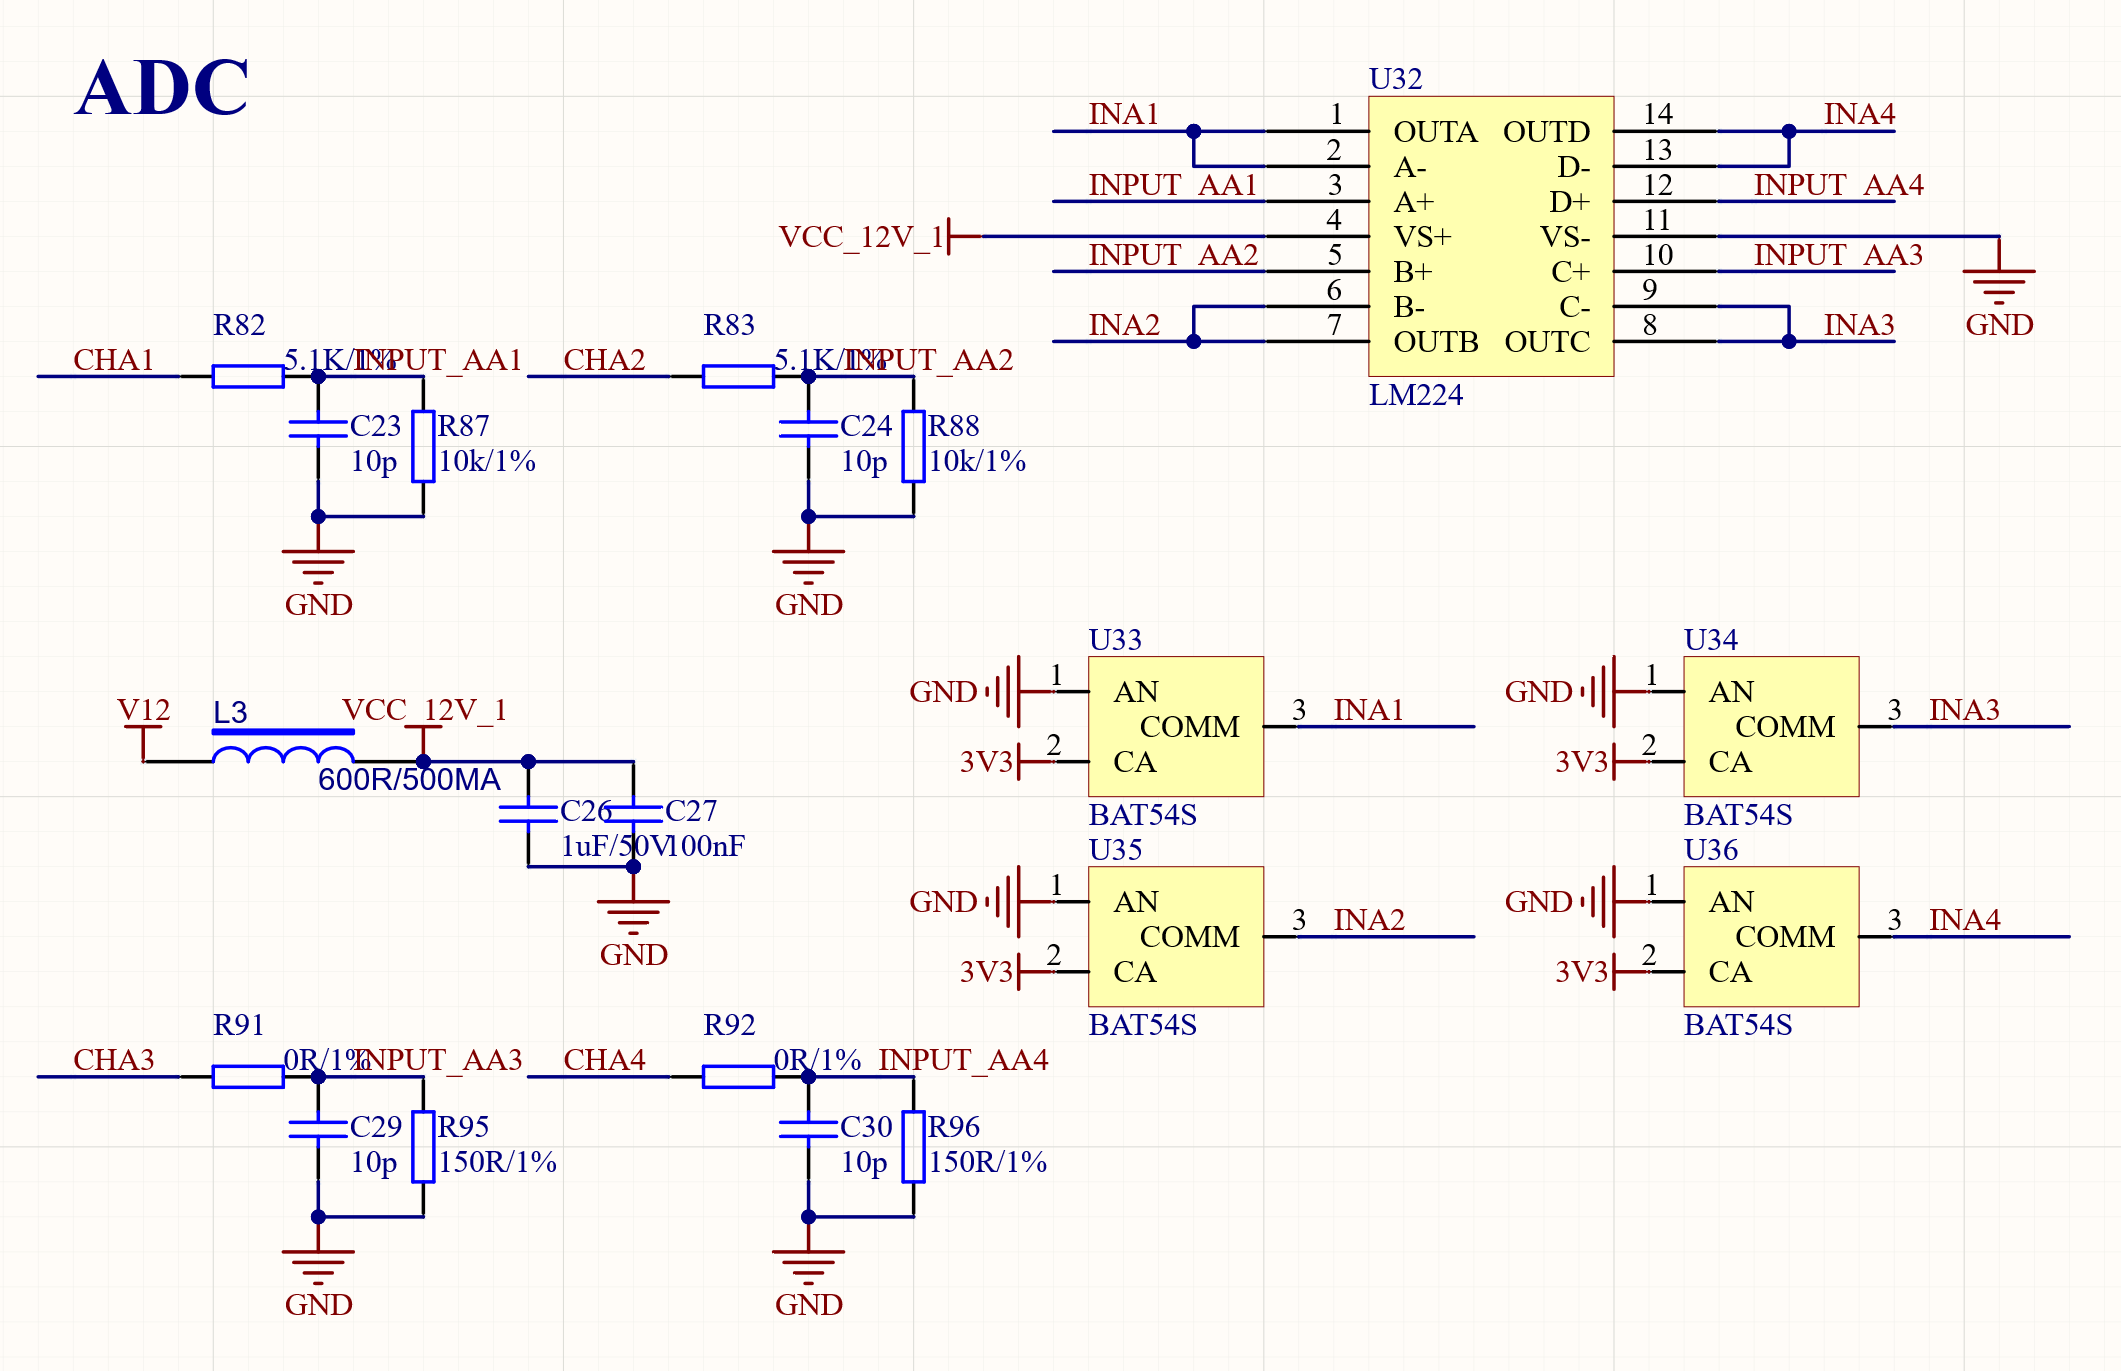This screenshot has height=1371, width=2121.
Task: Select the U36 BAT54S diode block
Action: point(1770,936)
